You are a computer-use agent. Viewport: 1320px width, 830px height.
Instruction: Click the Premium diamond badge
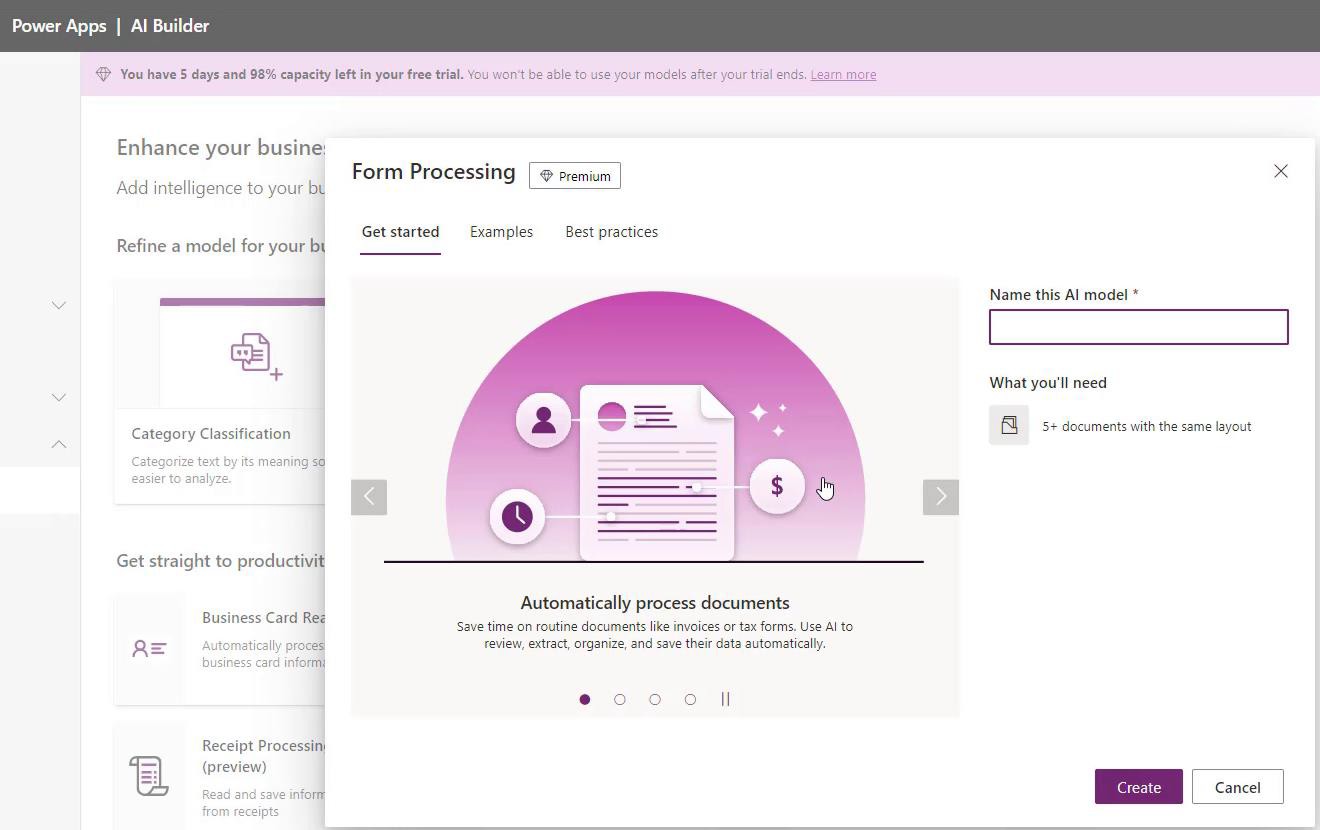575,176
